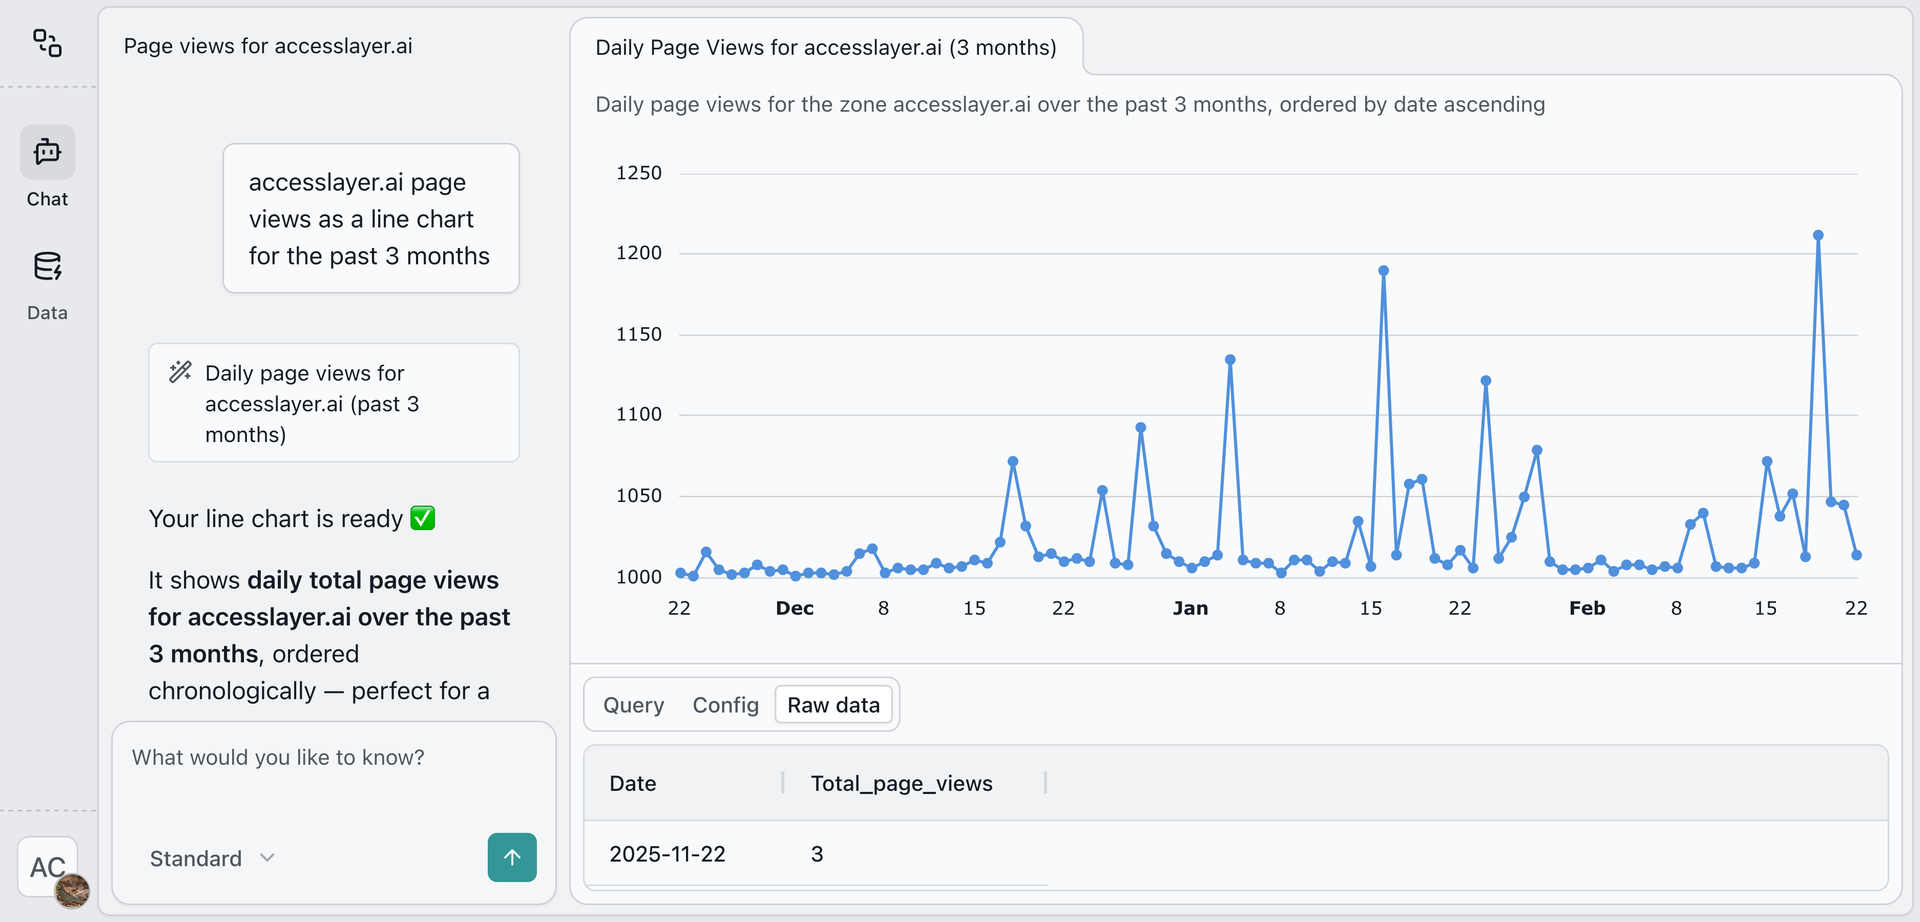Click the 'Jan' x-axis label
This screenshot has width=1920, height=922.
1190,608
